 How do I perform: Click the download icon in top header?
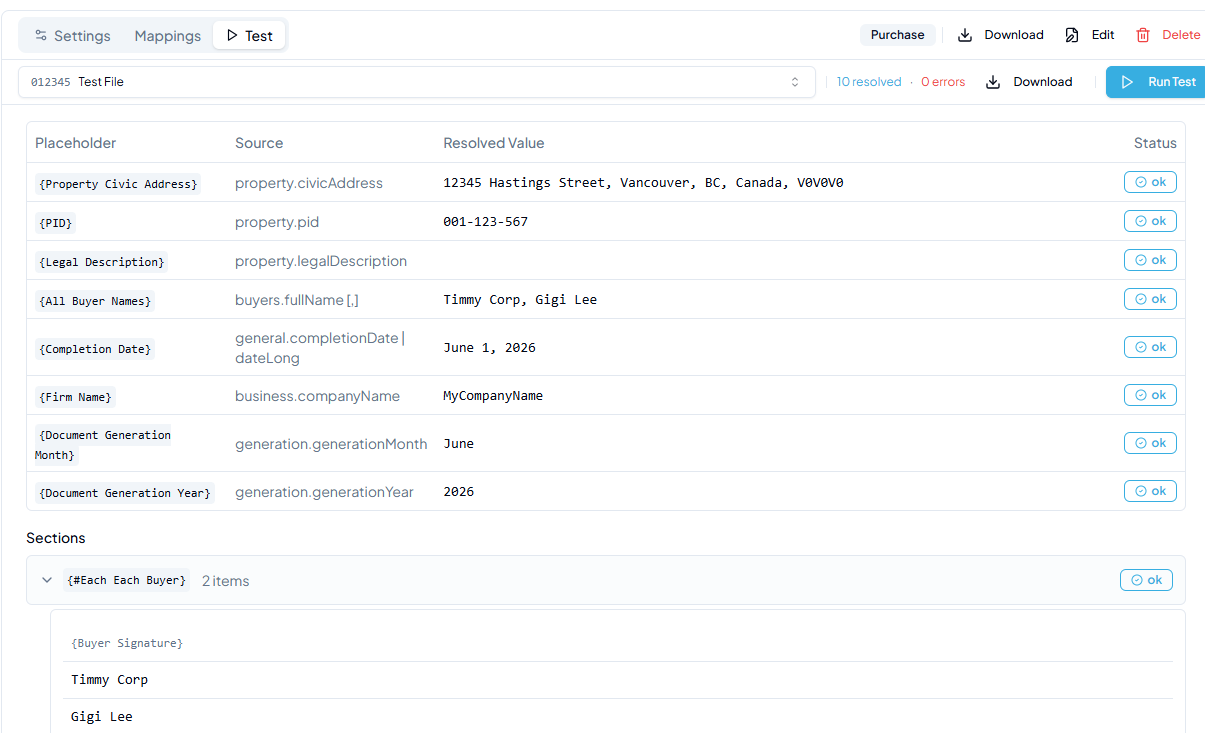[x=965, y=35]
